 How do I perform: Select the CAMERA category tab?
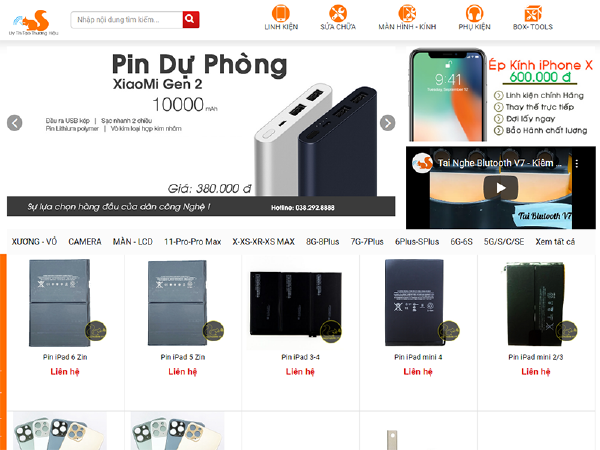point(85,242)
